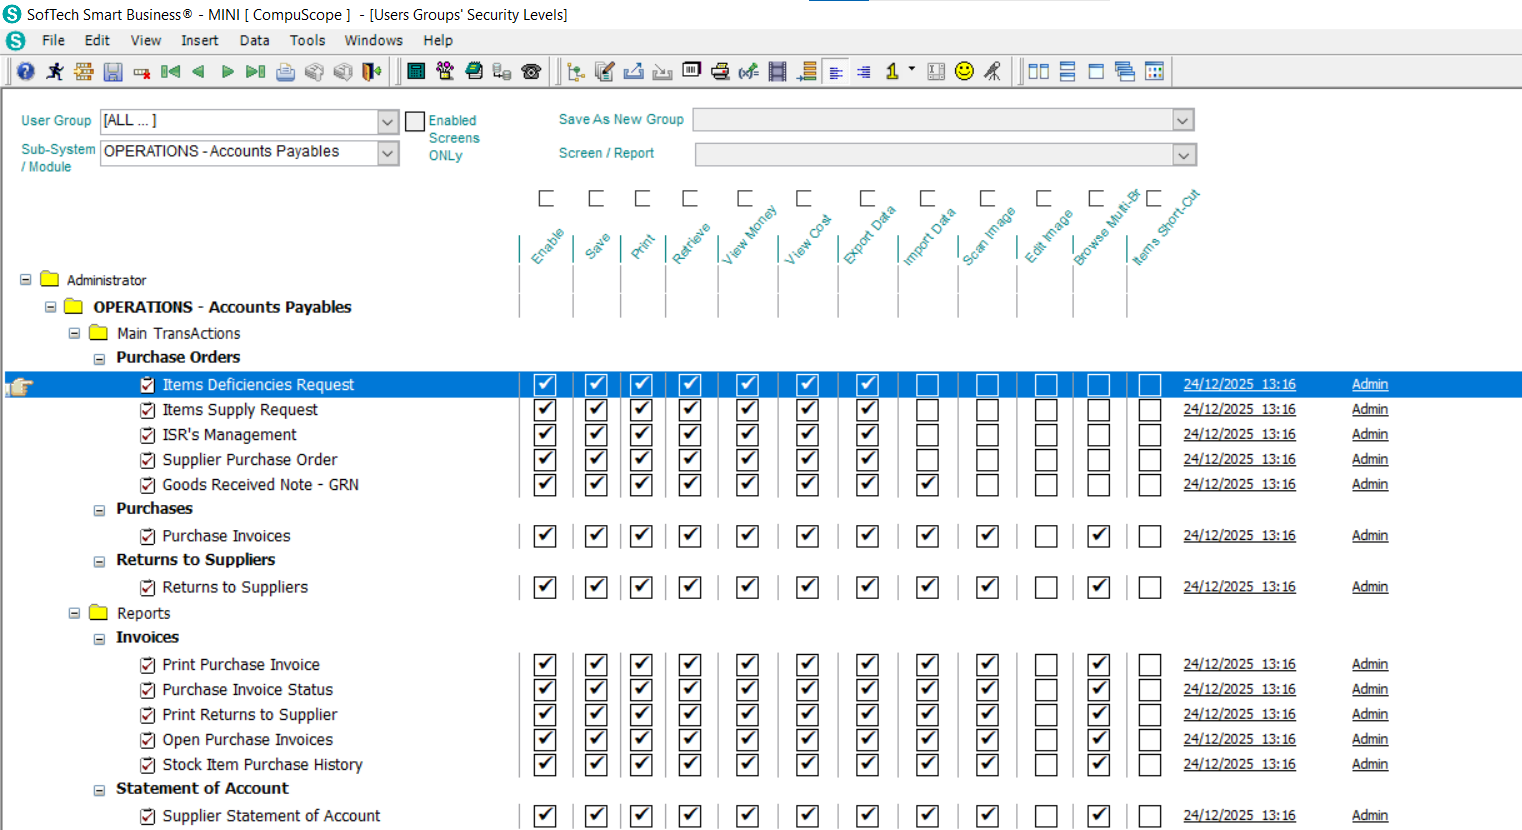Image resolution: width=1522 pixels, height=830 pixels.
Task: Click the telephone icon in toolbar
Action: [531, 71]
